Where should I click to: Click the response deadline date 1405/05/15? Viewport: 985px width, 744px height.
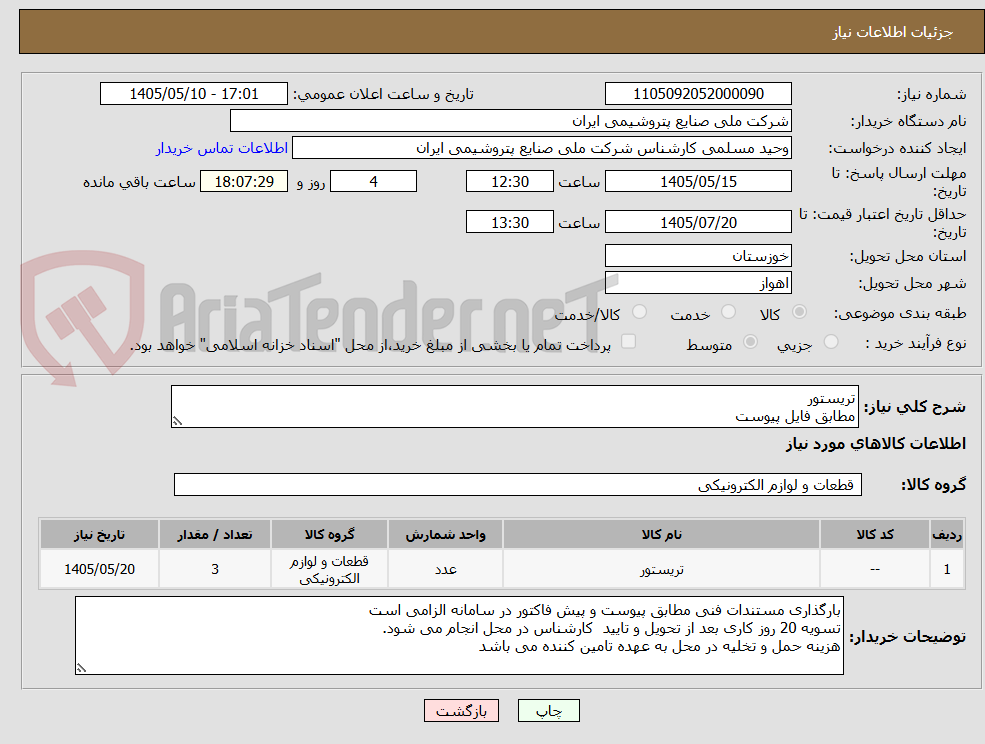(698, 182)
